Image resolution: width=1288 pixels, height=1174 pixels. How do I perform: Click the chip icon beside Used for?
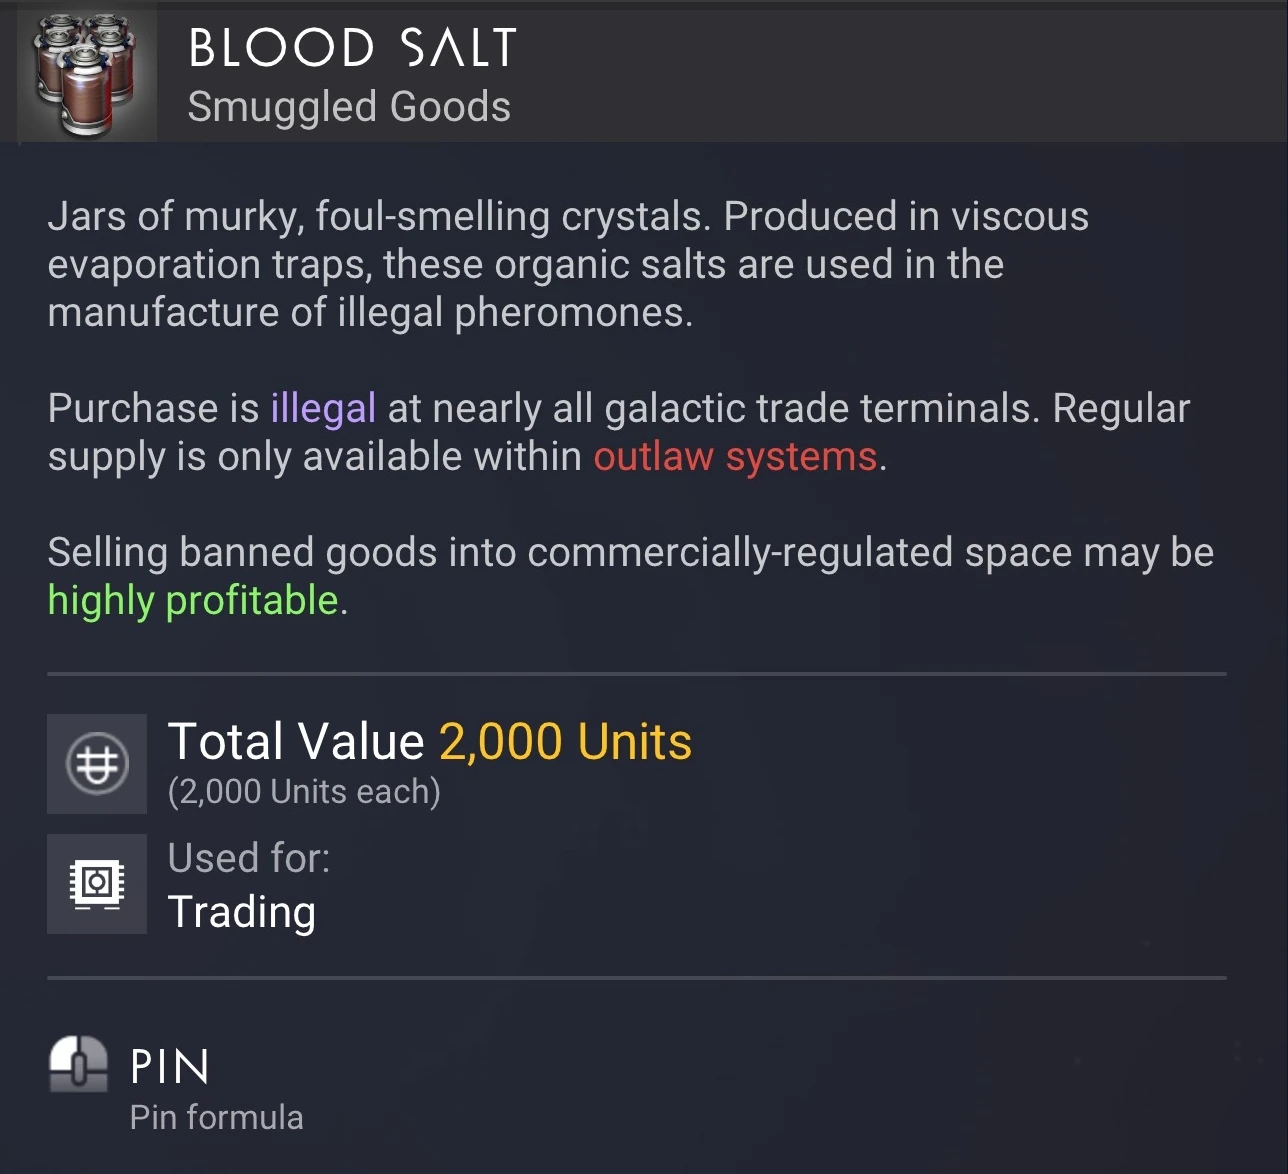click(97, 884)
